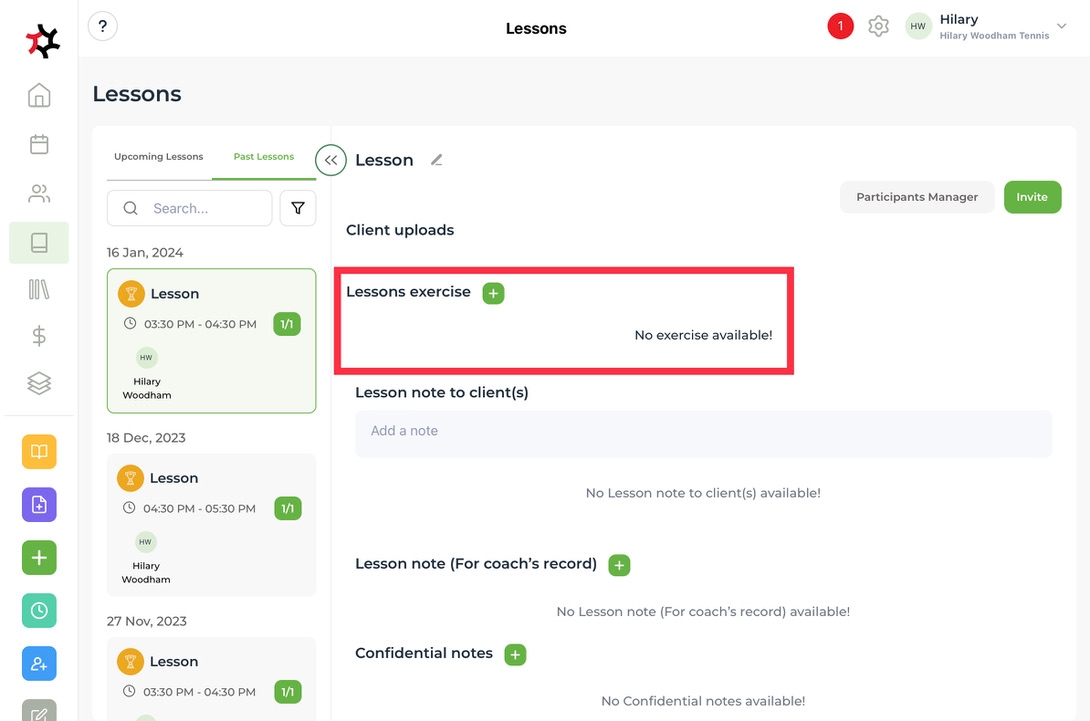Screen dimensions: 1090x721
Task: Click the help question mark icon
Action: (x=103, y=27)
